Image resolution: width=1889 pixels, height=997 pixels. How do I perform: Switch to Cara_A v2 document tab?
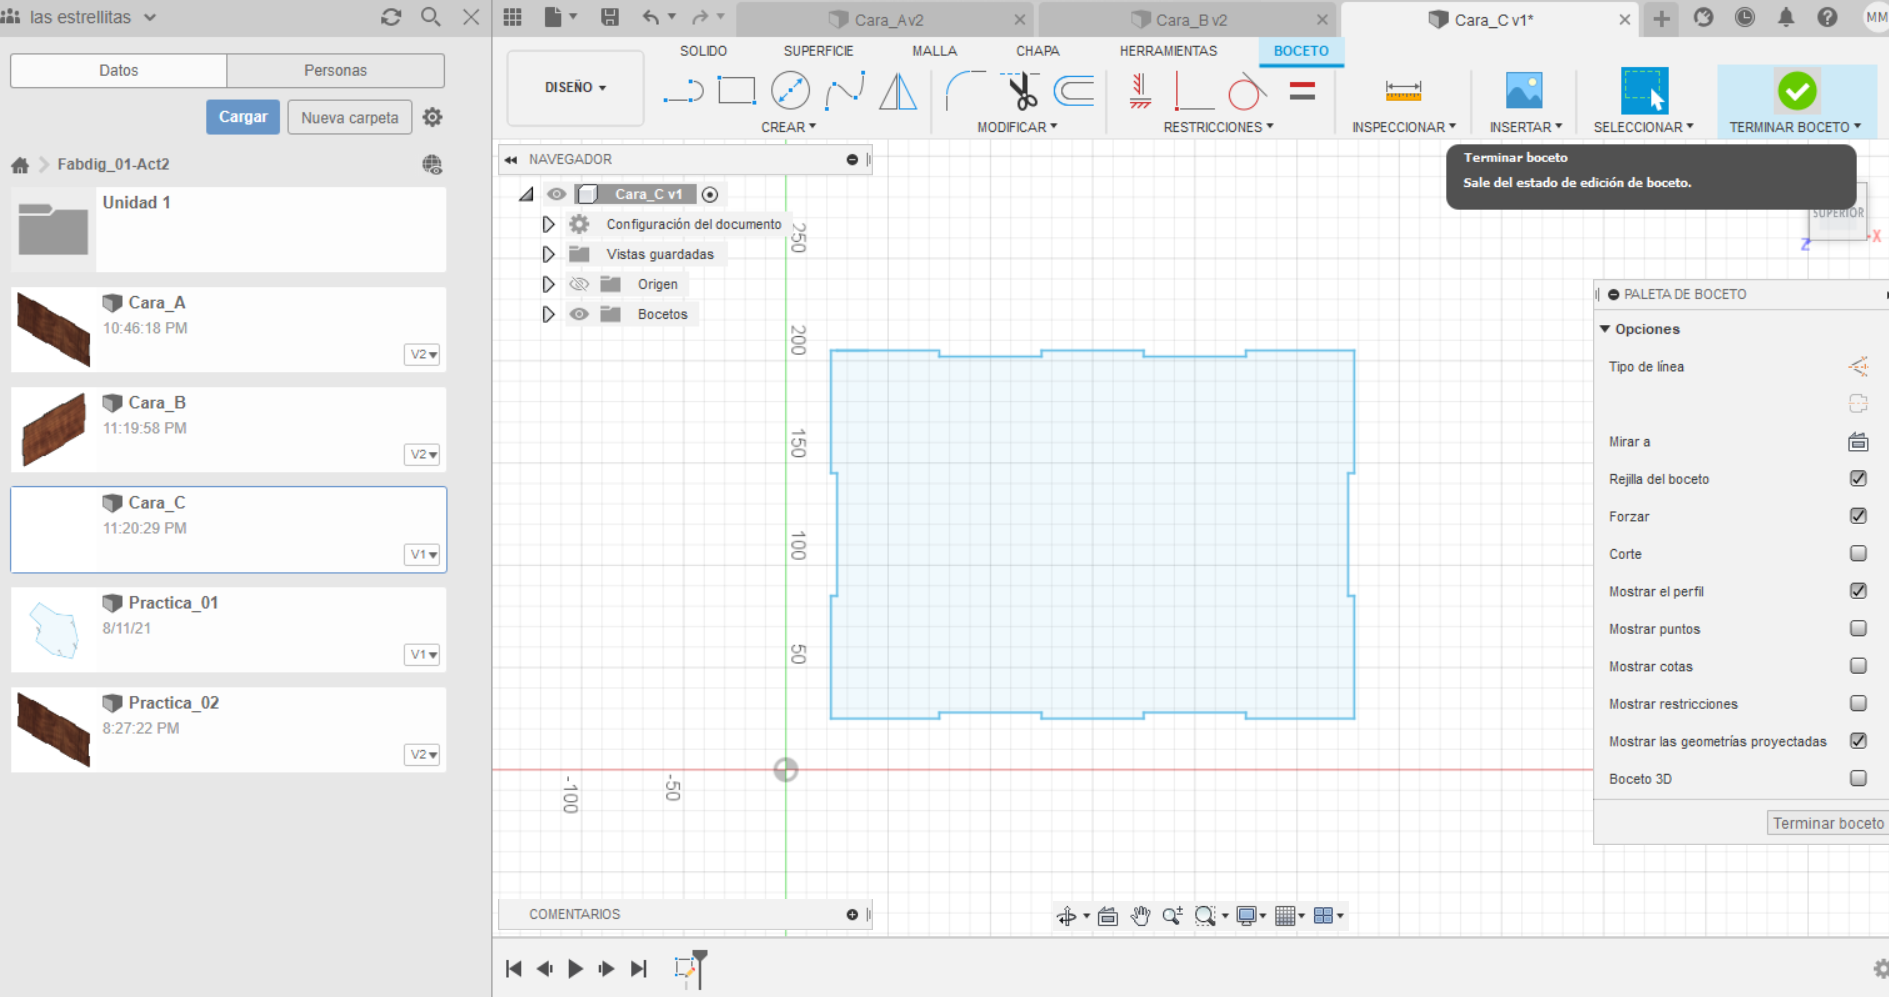tap(886, 19)
